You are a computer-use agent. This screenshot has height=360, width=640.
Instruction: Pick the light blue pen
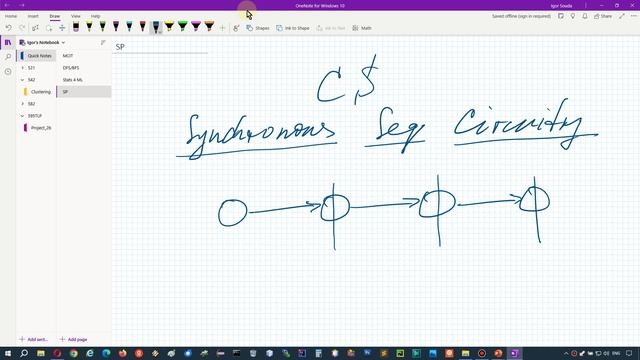coord(129,27)
